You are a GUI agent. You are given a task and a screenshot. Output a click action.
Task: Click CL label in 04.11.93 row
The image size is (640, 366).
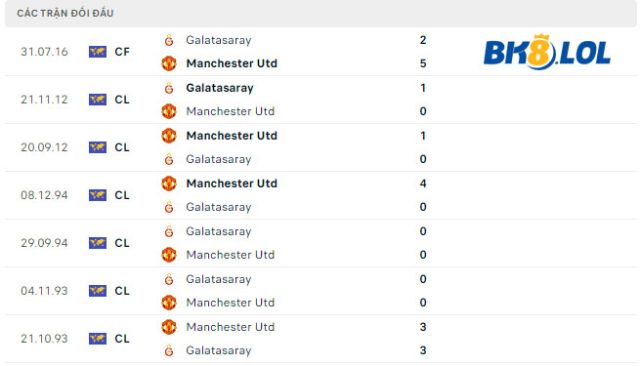tap(122, 291)
